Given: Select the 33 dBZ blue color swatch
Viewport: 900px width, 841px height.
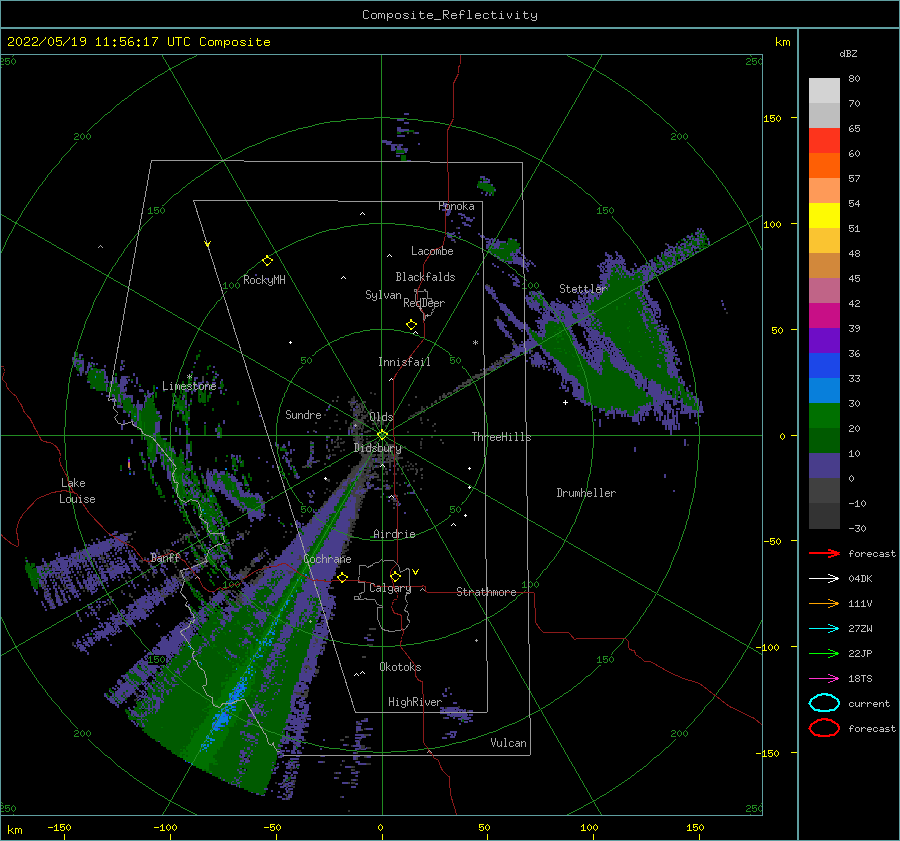Looking at the screenshot, I should pos(824,390).
